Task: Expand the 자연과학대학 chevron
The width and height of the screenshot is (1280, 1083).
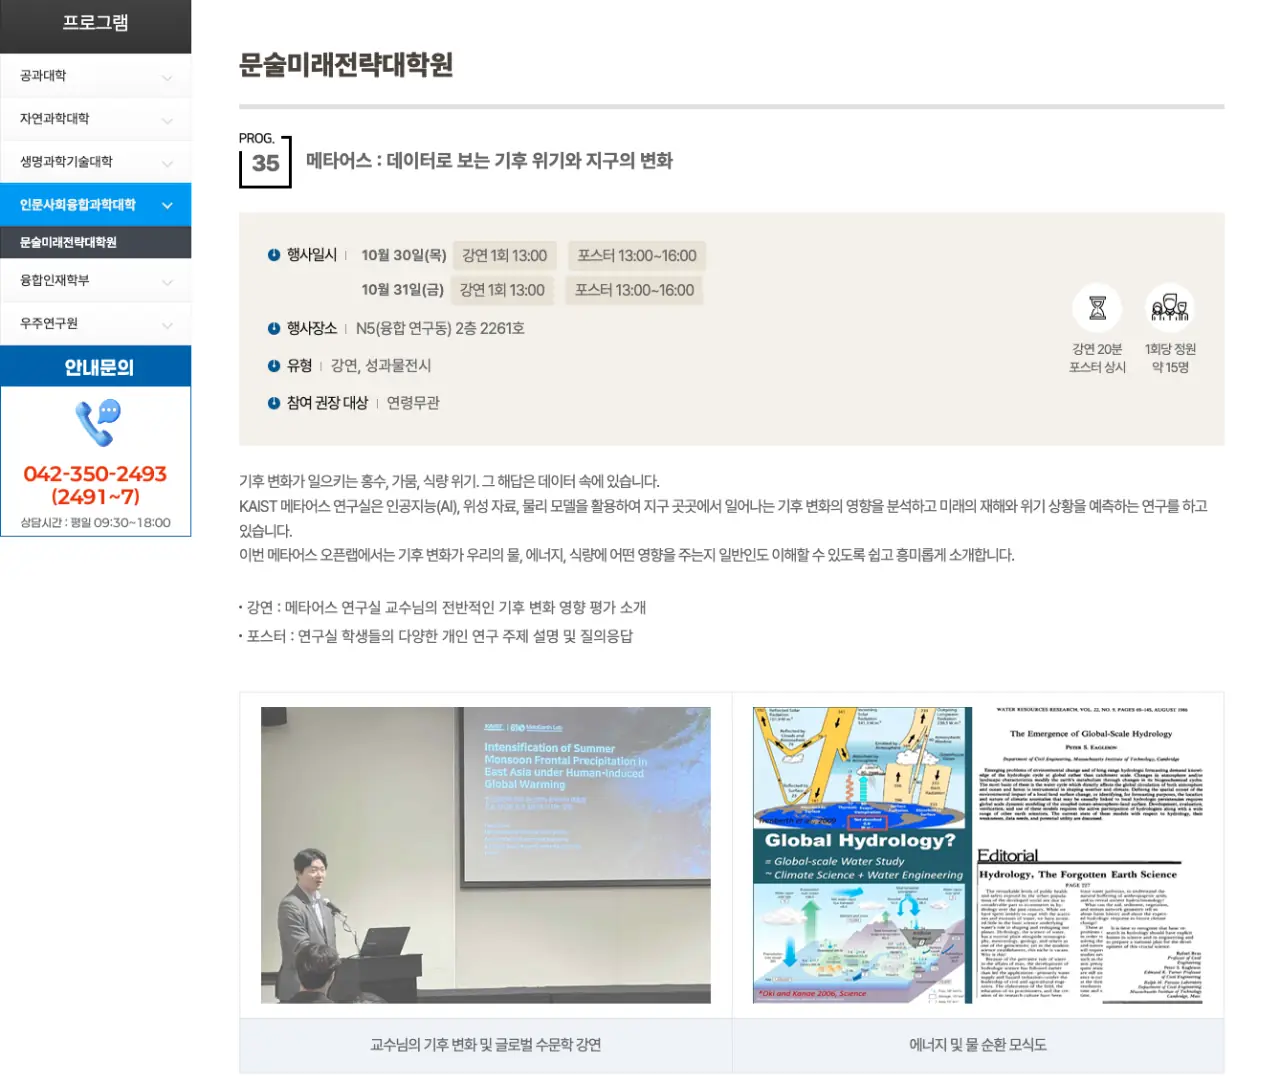Action: (167, 120)
